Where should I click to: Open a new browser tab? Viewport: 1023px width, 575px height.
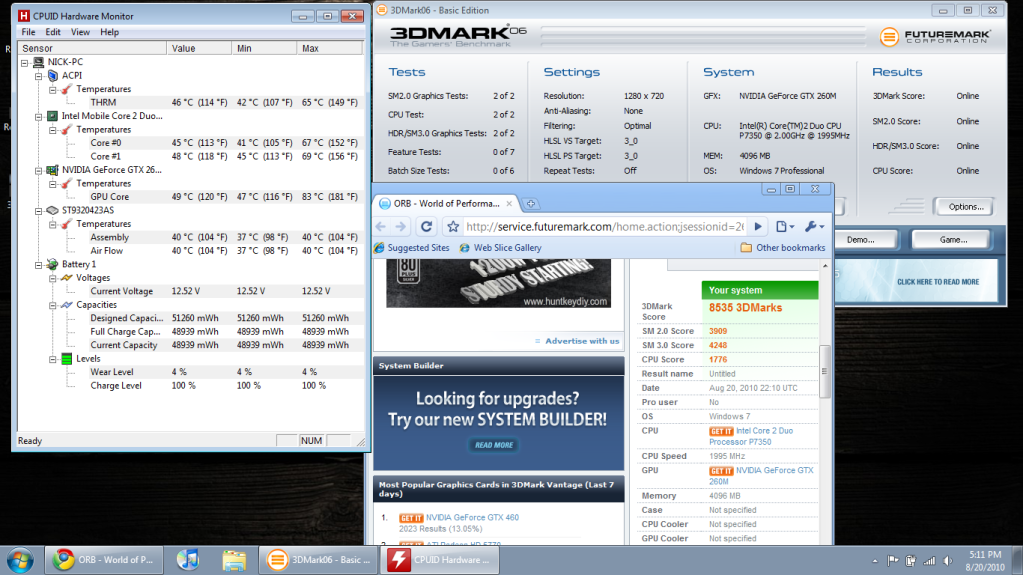531,204
